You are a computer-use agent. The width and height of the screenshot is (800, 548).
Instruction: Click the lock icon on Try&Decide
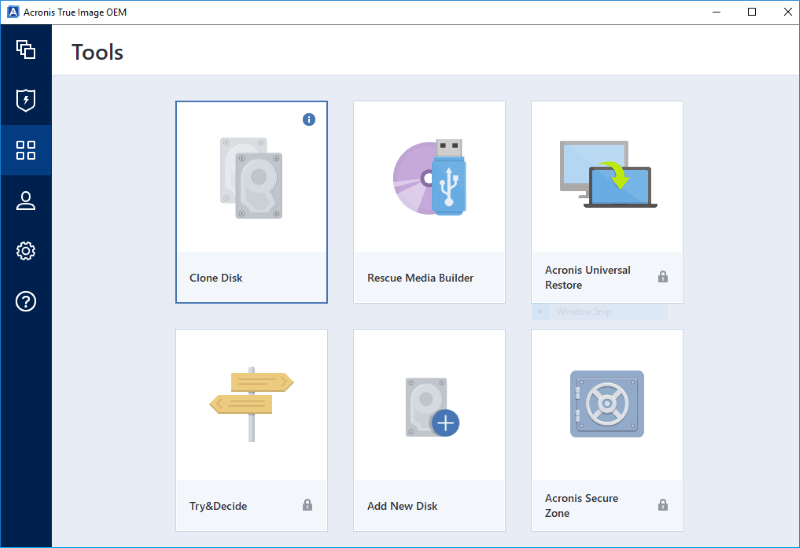[x=307, y=505]
